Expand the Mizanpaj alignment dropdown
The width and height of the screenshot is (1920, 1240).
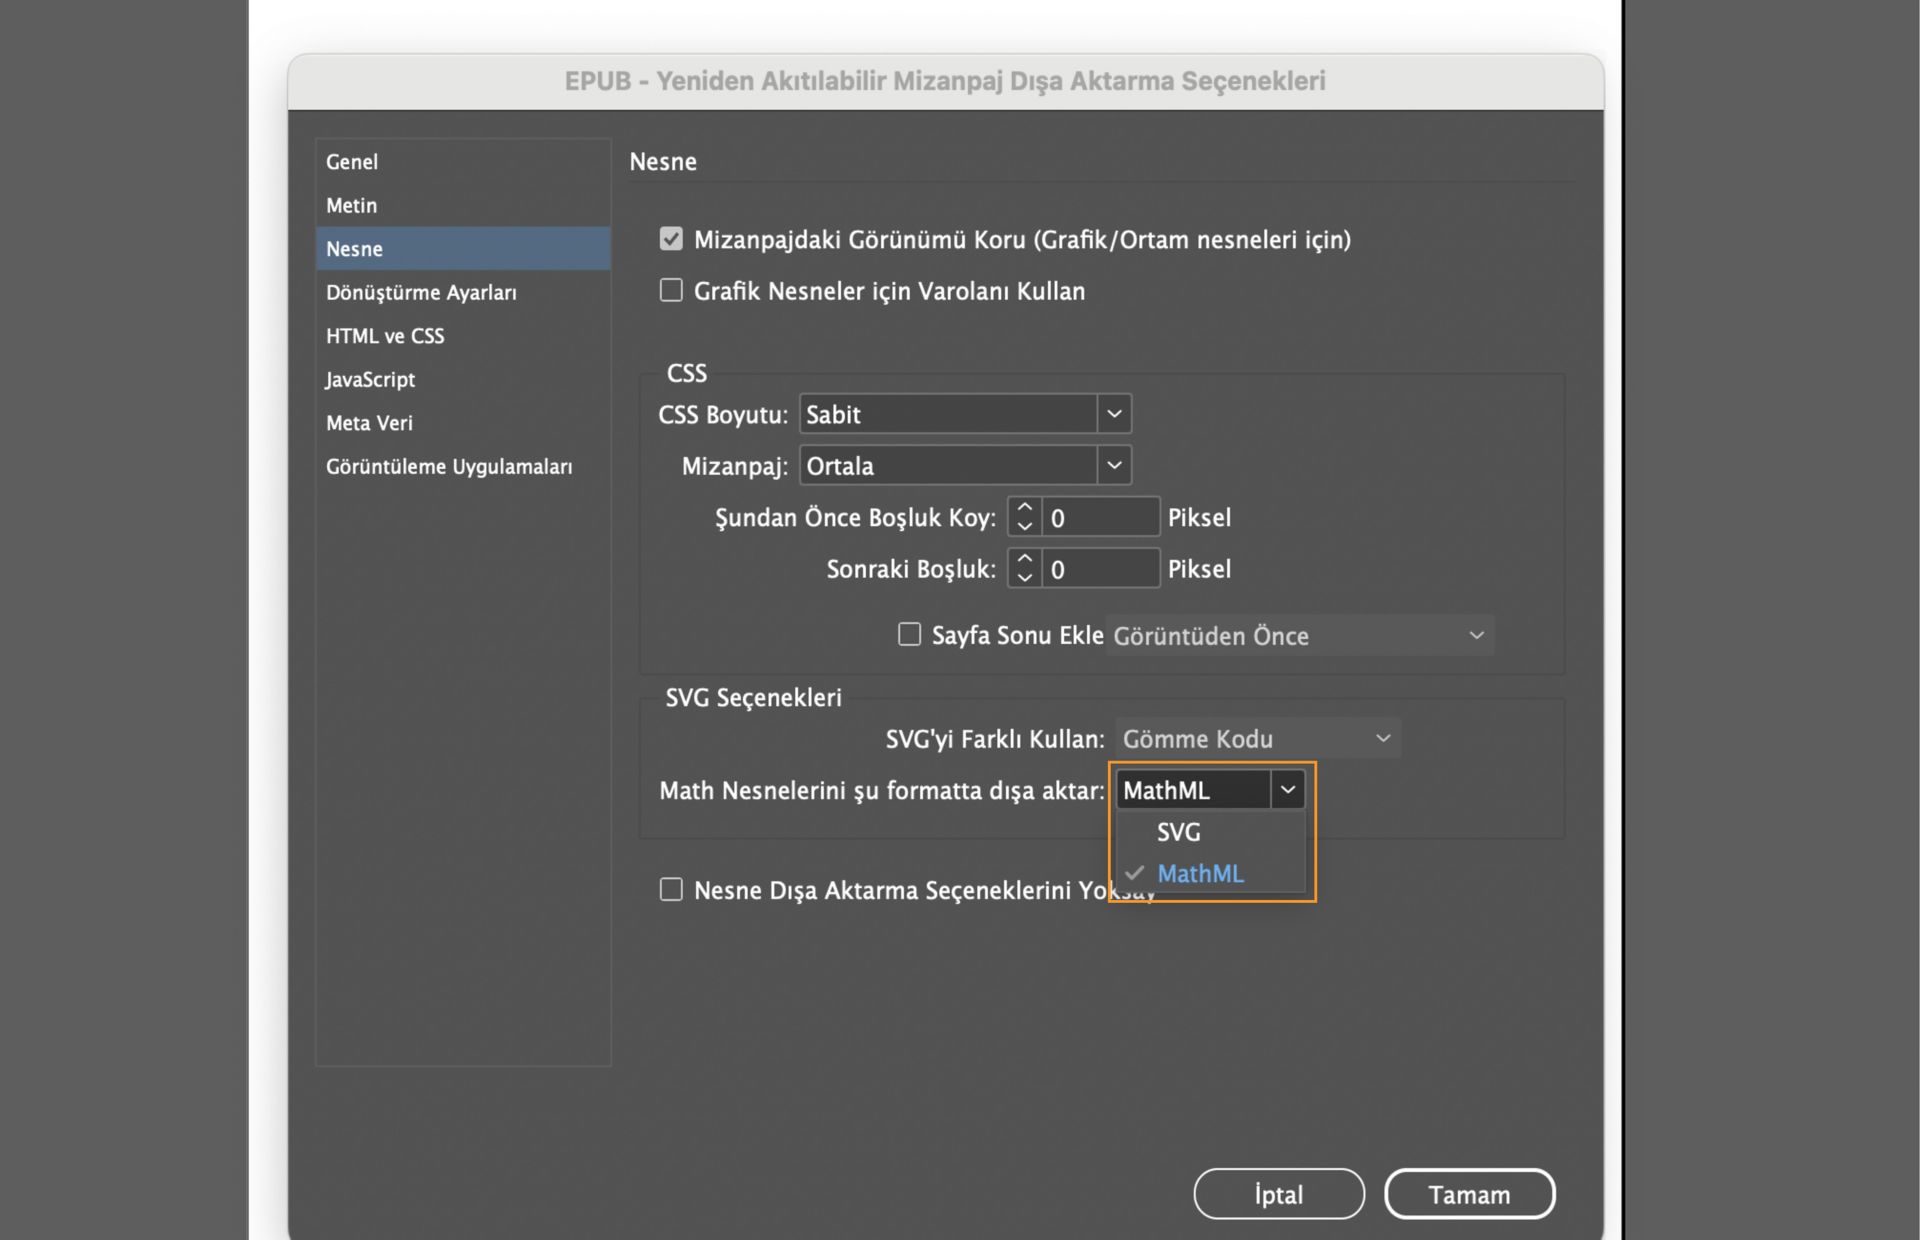pos(1114,465)
